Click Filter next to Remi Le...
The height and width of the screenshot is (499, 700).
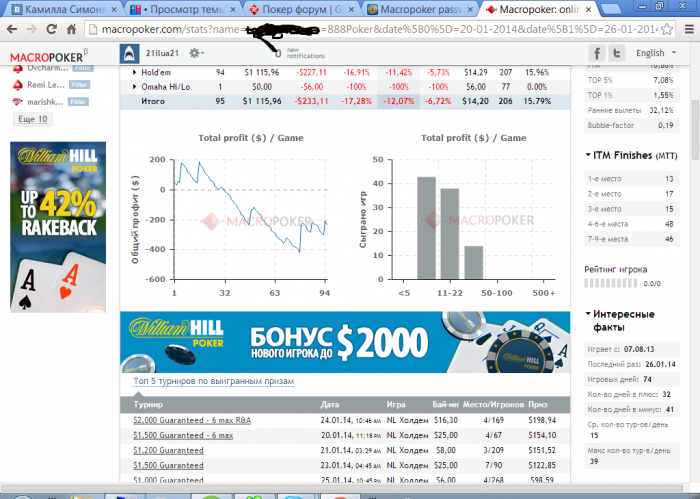(x=79, y=85)
